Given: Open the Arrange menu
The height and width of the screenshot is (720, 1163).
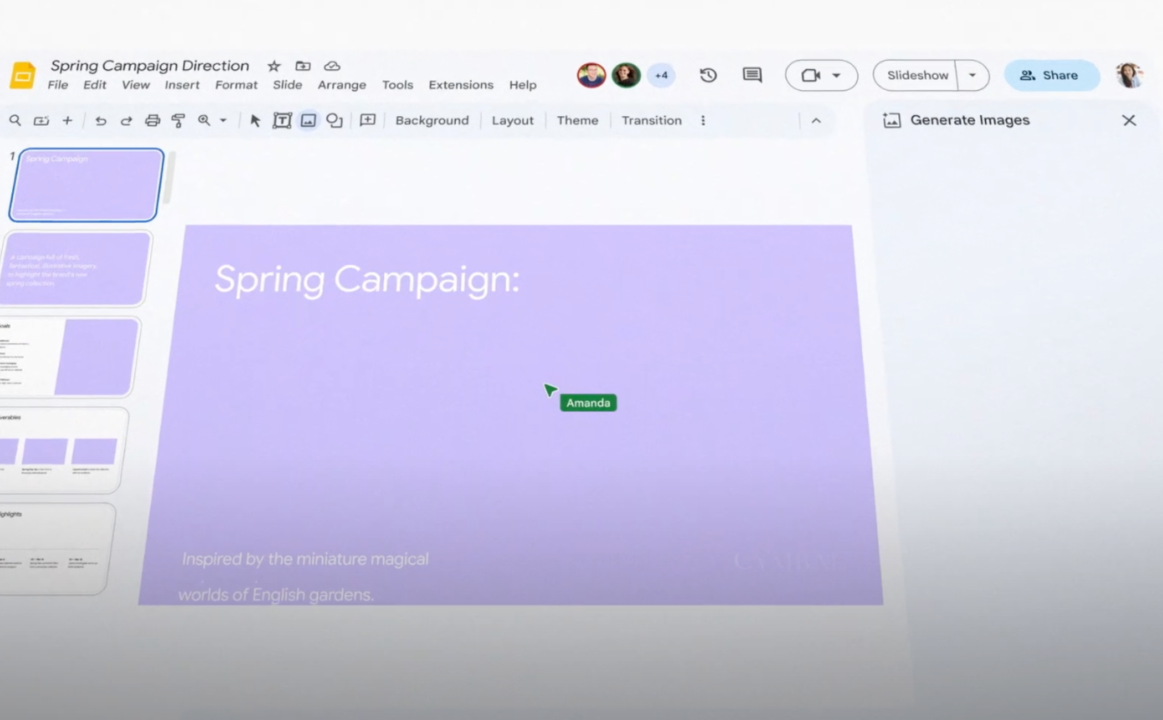Looking at the screenshot, I should [x=342, y=85].
